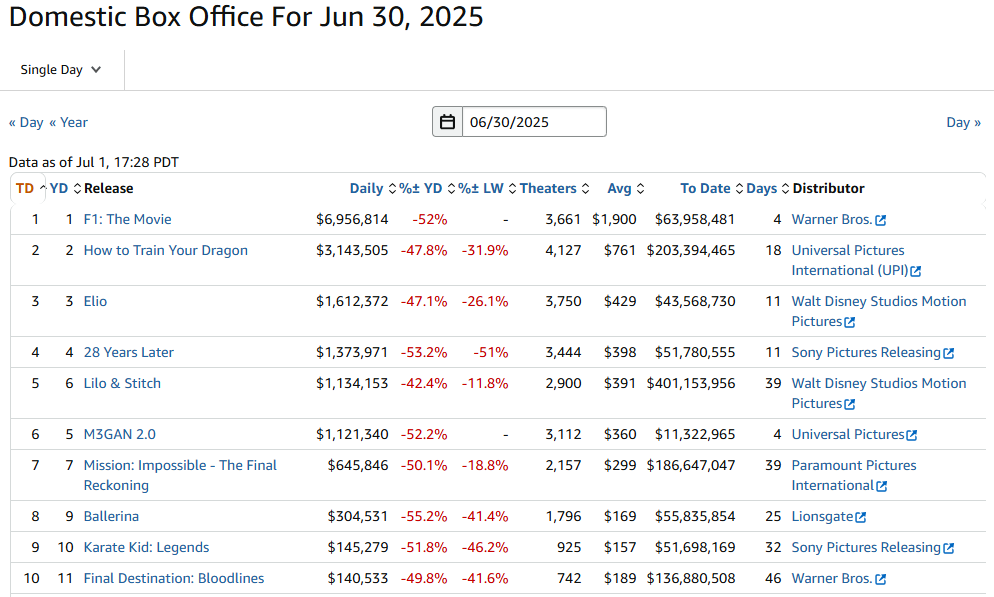
Task: Select the $203,394,465 to-date total
Action: click(x=691, y=250)
